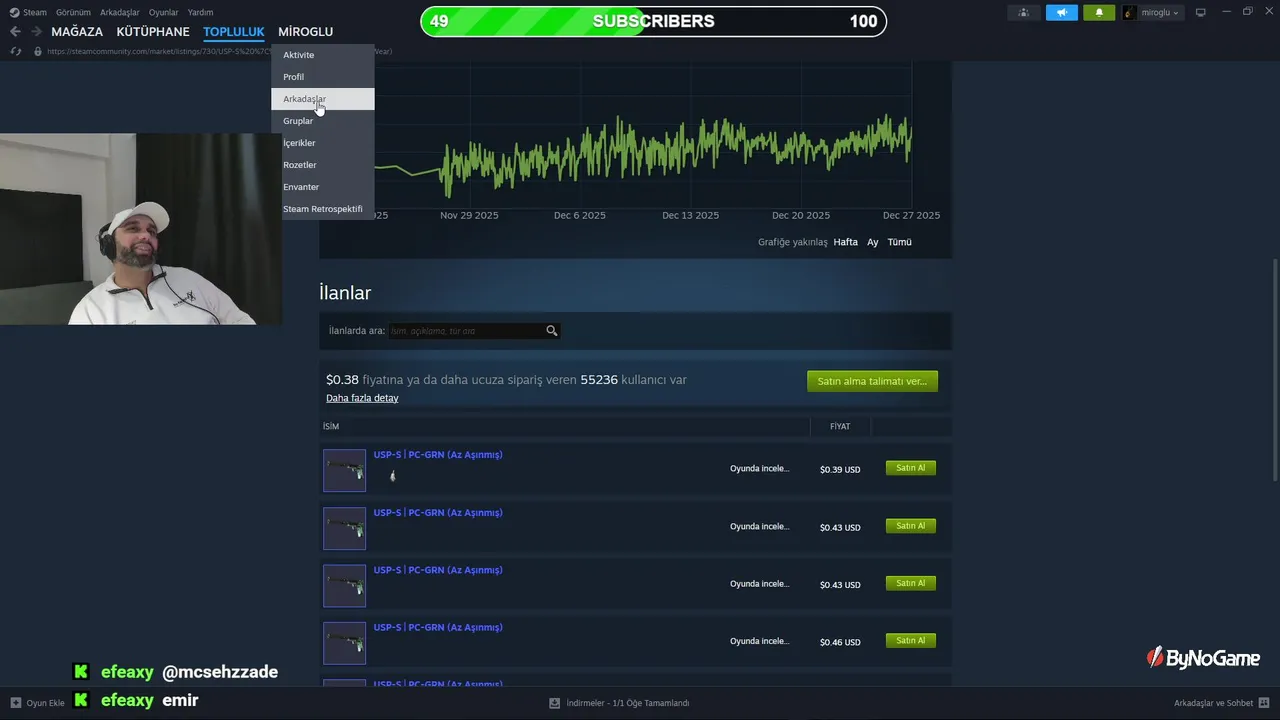Click Oyunda incele for the $0.39 listing
This screenshot has height=720, width=1280.
[759, 468]
